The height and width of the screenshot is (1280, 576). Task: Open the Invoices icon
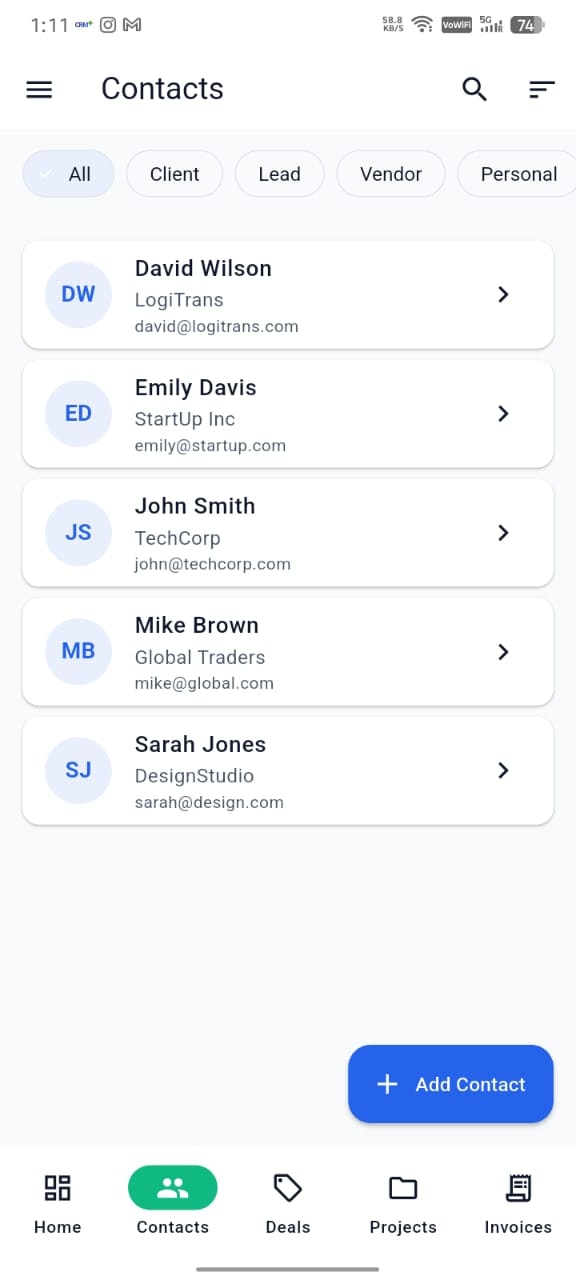(x=518, y=1188)
